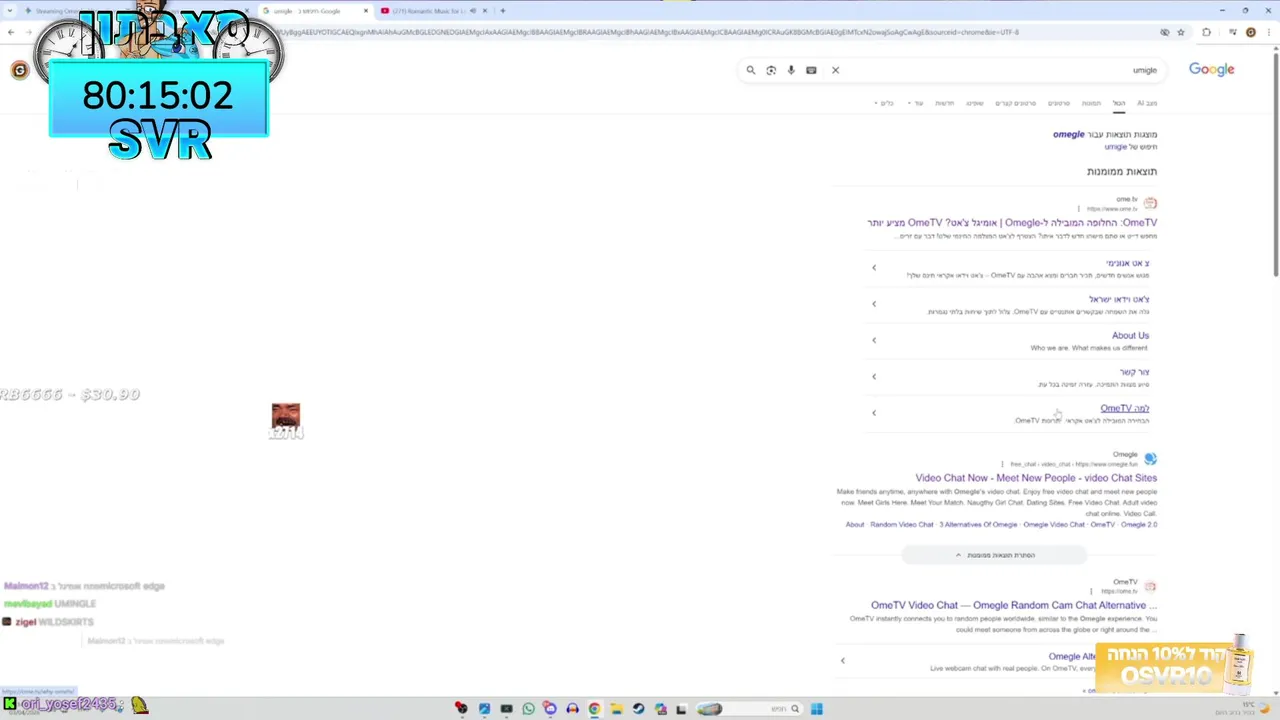This screenshot has height=720, width=1280.
Task: Open Steam from the taskbar
Action: tap(638, 709)
